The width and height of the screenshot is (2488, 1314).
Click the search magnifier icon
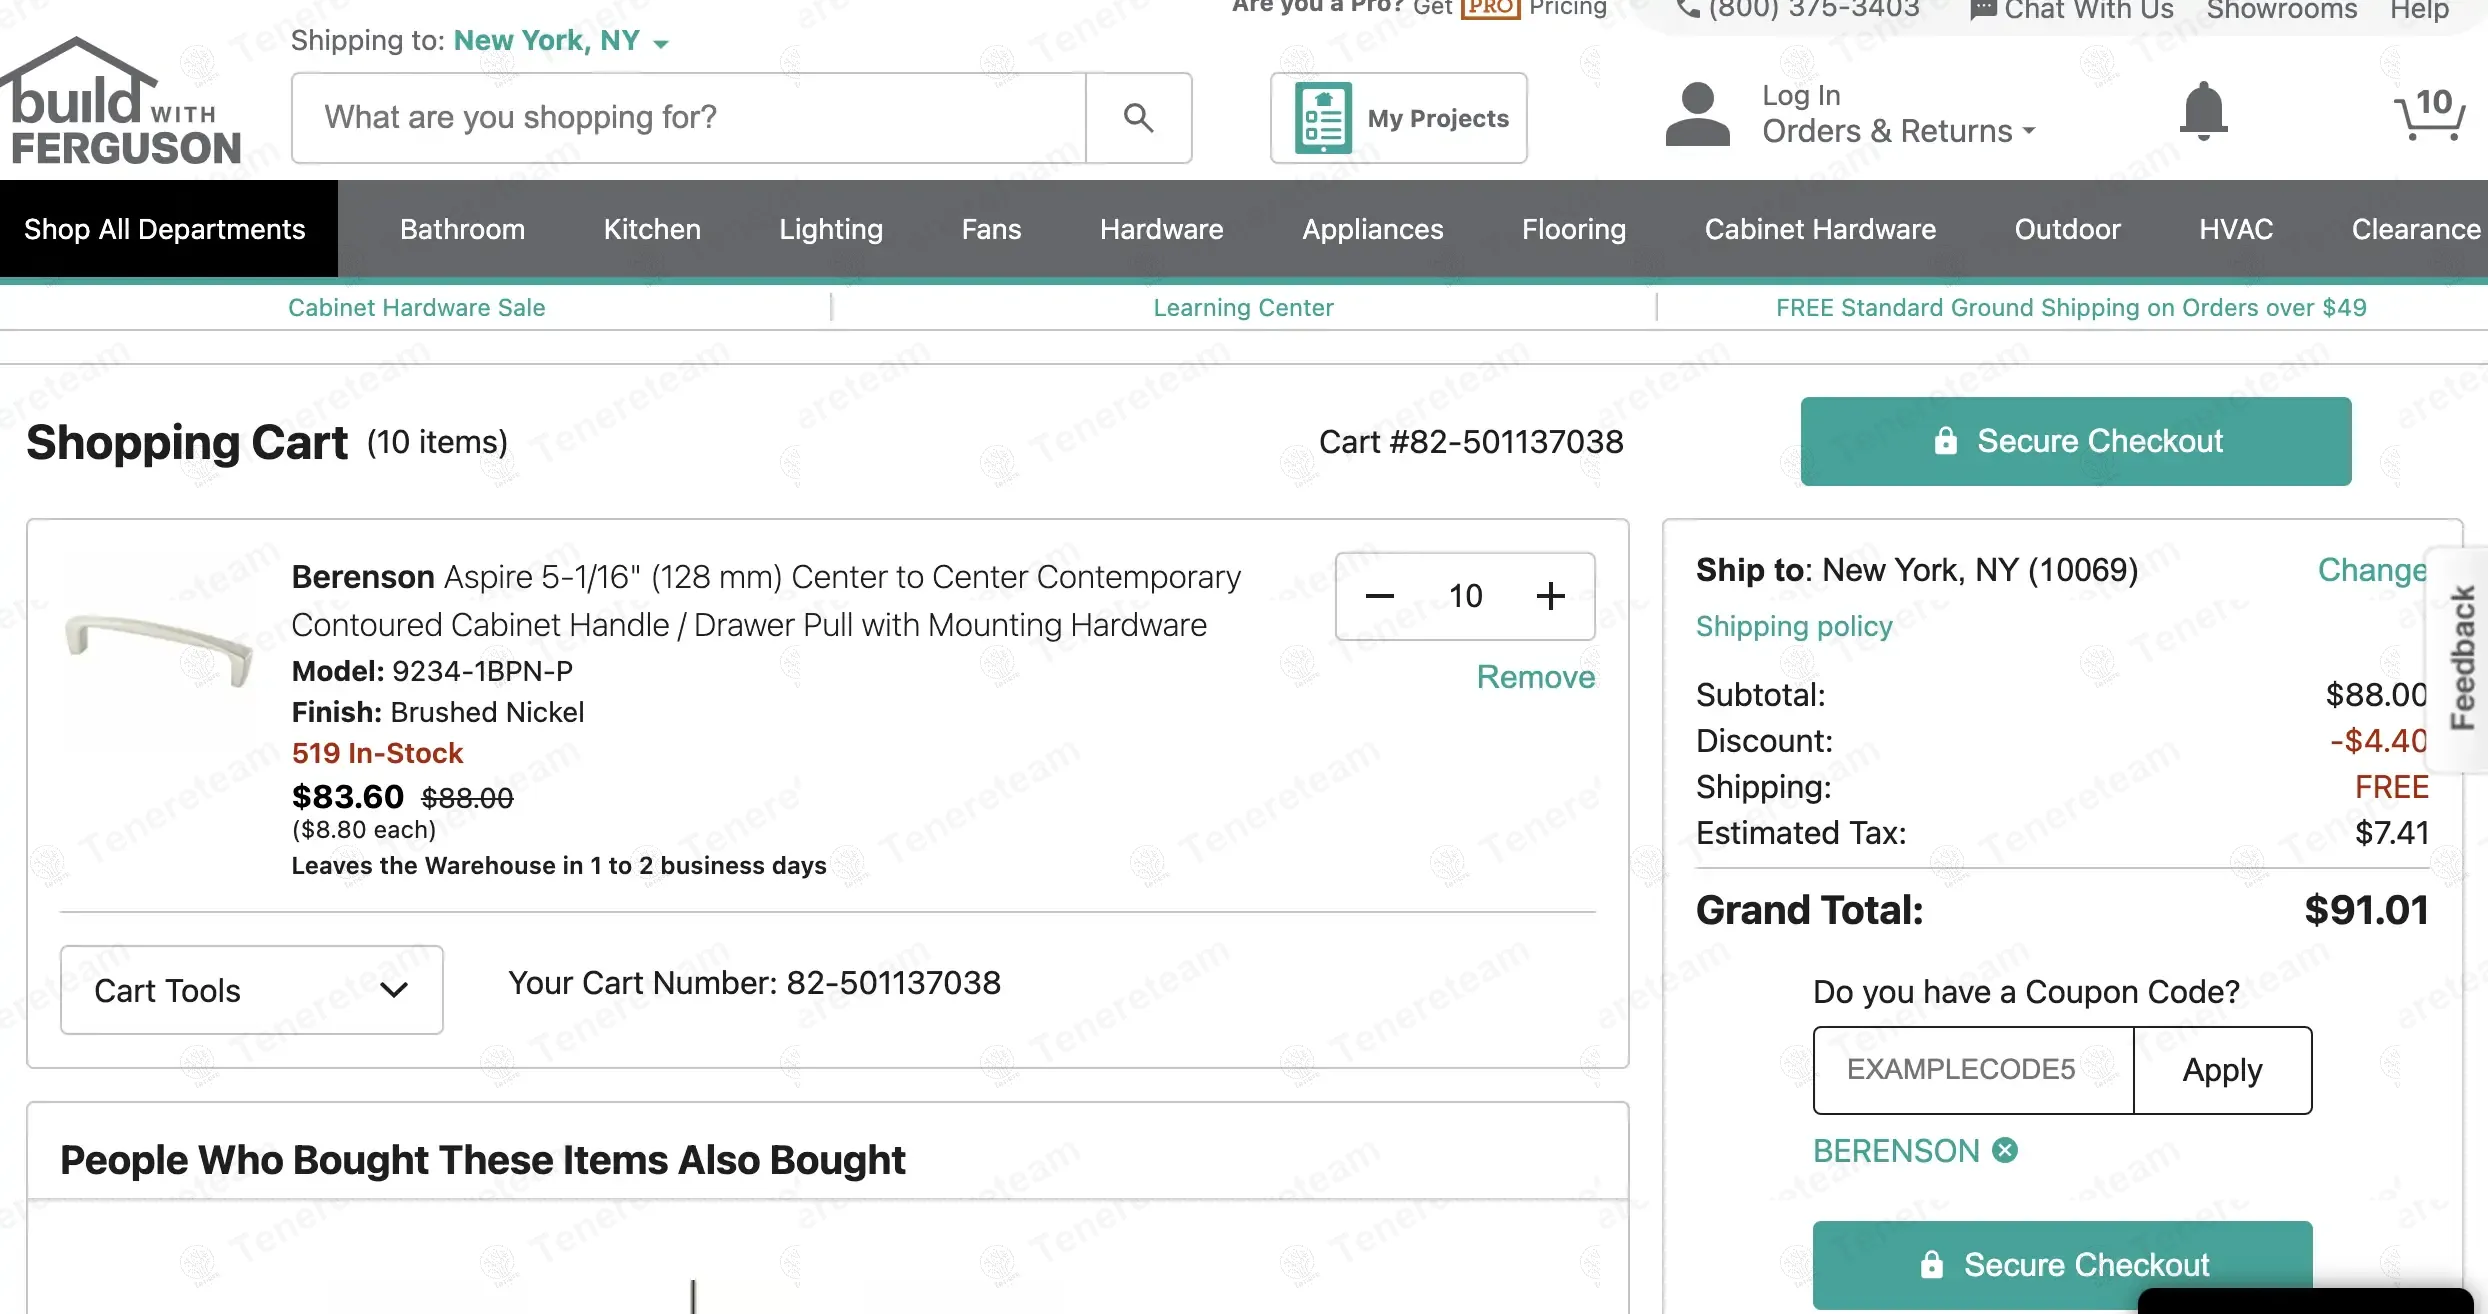(x=1138, y=118)
